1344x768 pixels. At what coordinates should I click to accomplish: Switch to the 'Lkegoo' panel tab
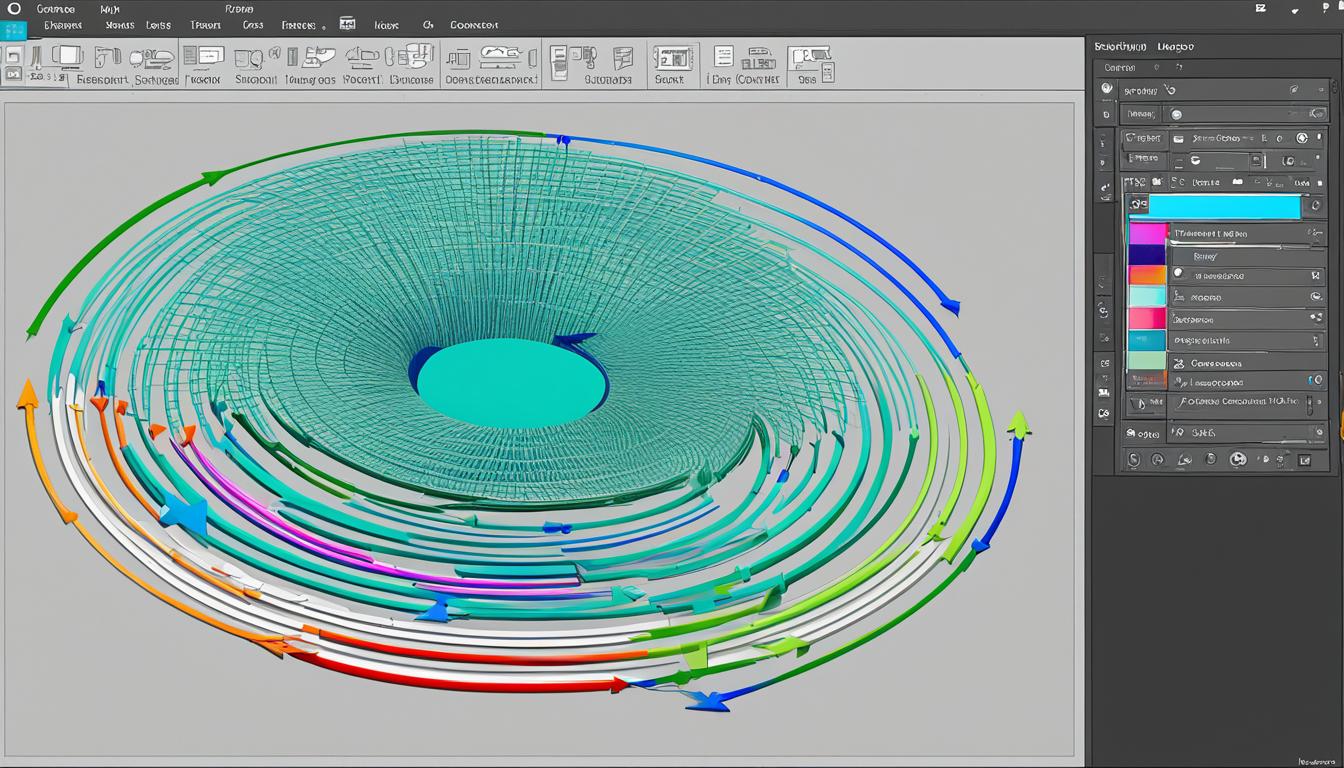[1175, 46]
